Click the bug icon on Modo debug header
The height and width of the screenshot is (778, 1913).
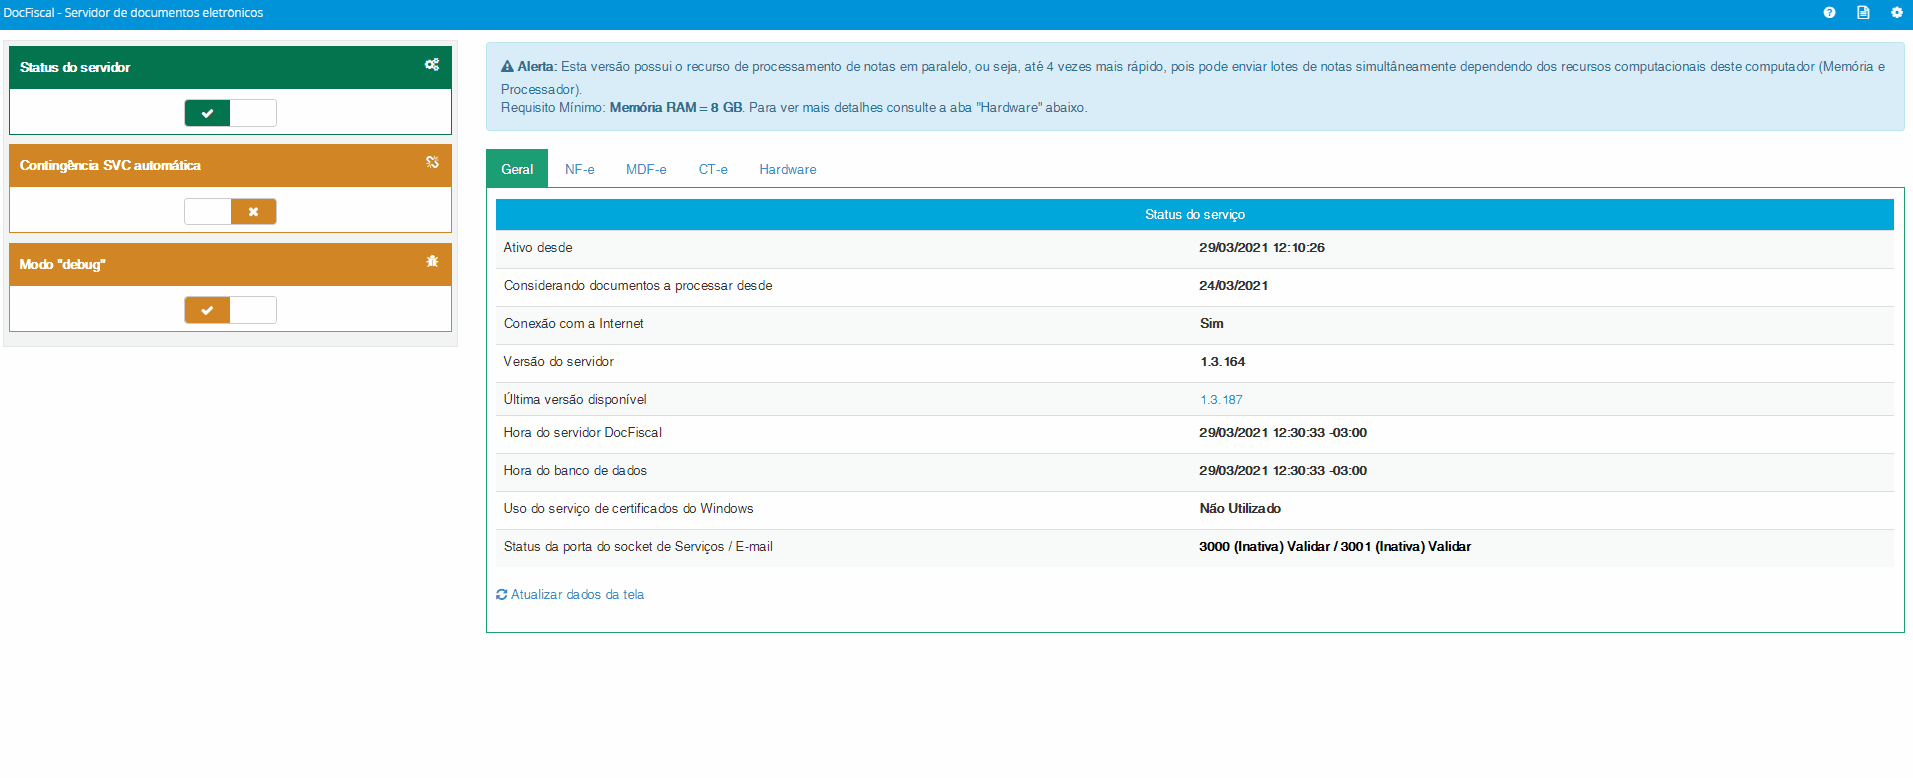pos(432,261)
